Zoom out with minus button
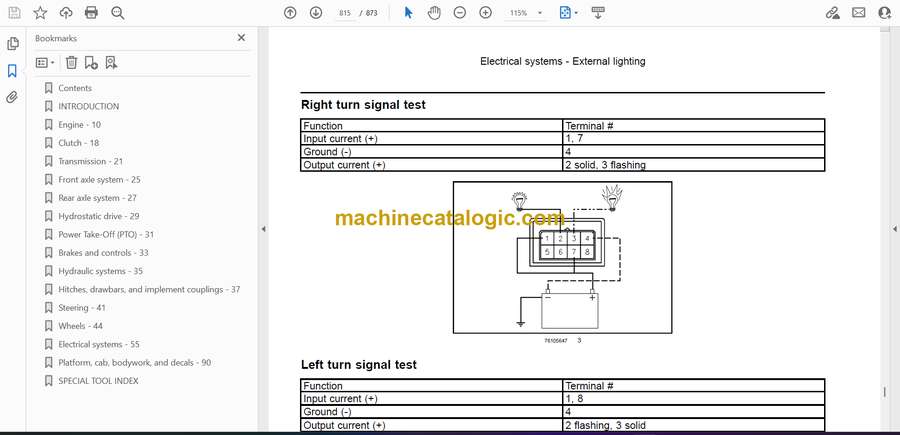Image resolution: width=900 pixels, height=435 pixels. pyautogui.click(x=460, y=13)
